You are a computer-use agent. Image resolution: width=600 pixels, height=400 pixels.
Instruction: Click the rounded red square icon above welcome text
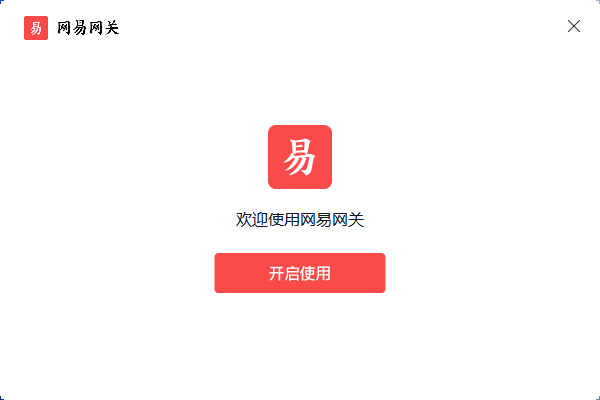pyautogui.click(x=300, y=157)
